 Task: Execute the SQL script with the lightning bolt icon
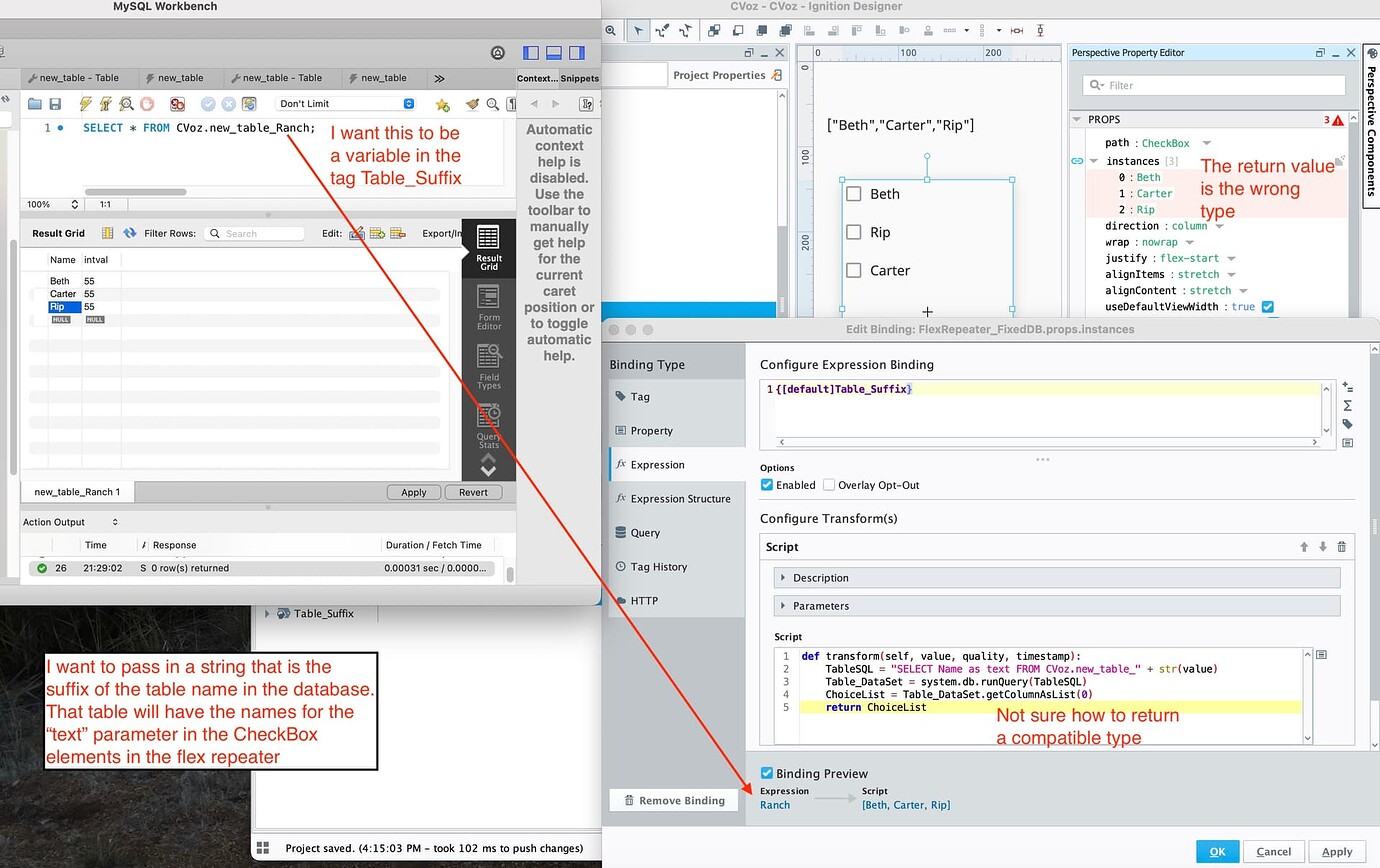[x=85, y=103]
